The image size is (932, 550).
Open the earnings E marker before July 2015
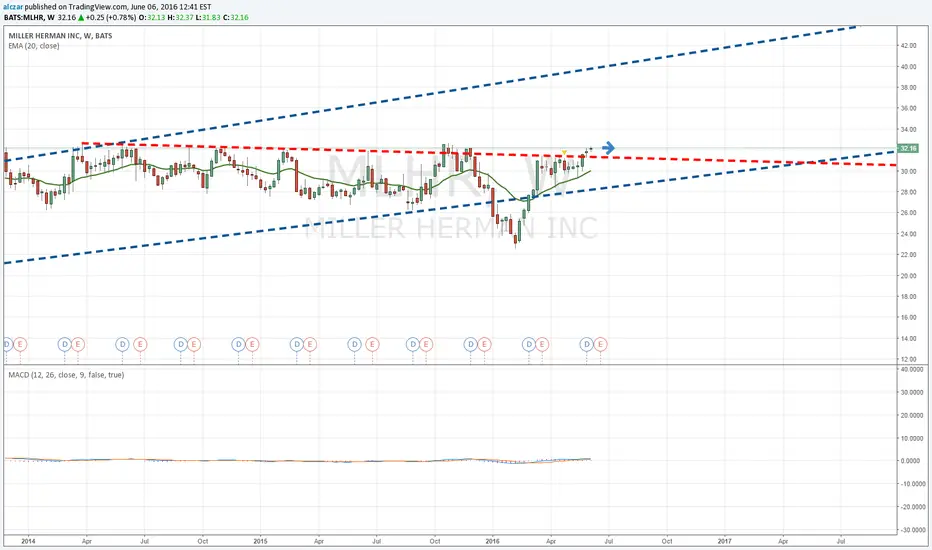[372, 344]
